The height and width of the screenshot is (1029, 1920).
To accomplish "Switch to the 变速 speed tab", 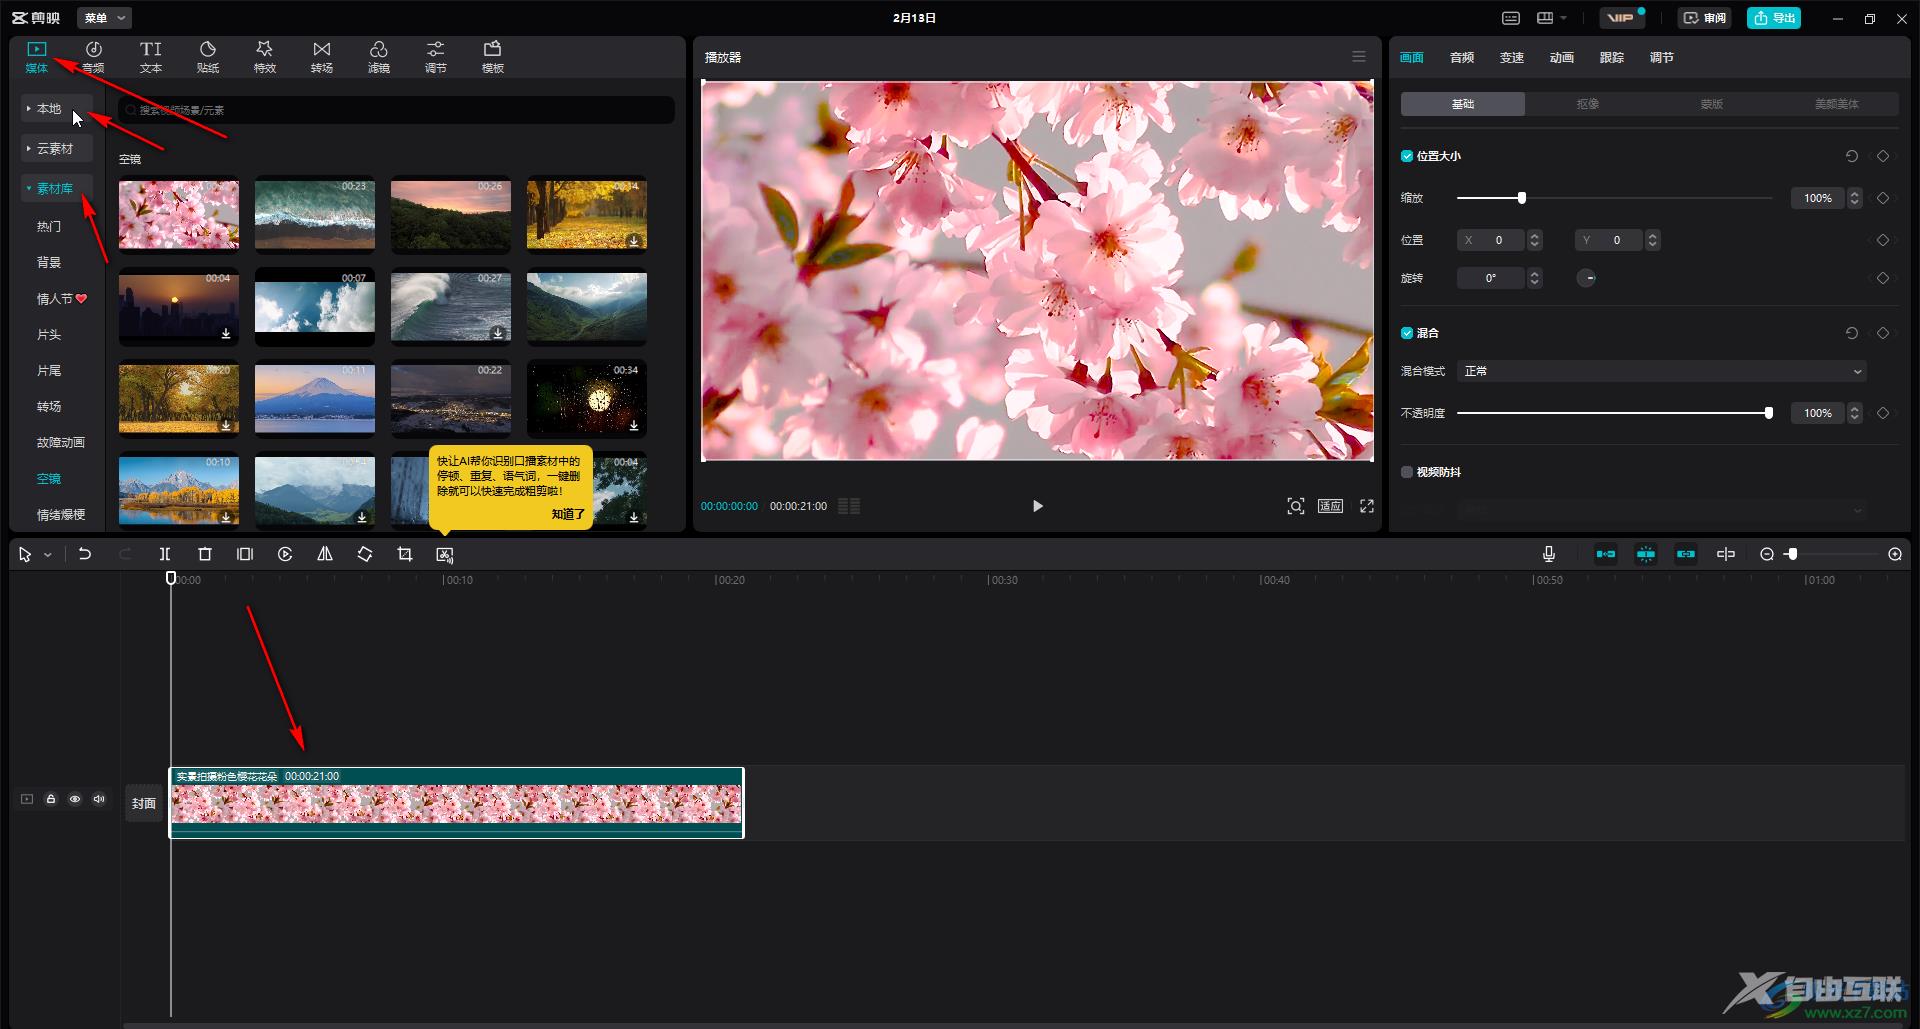I will (x=1512, y=58).
